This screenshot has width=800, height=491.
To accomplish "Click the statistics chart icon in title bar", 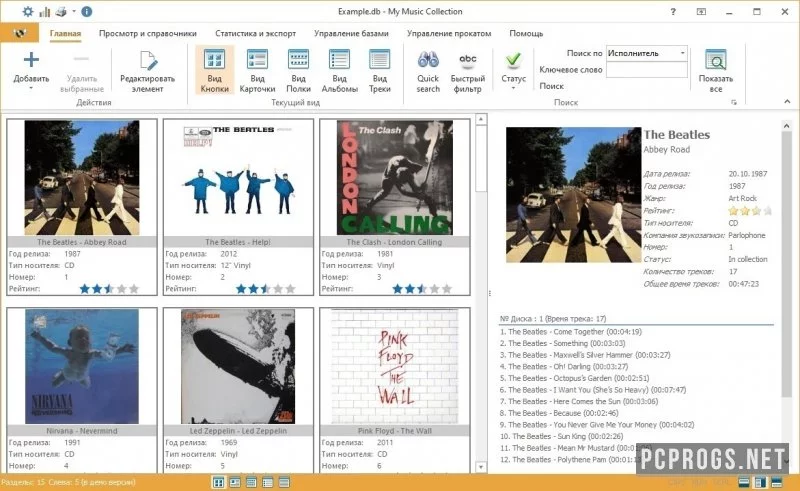I will click(x=45, y=11).
